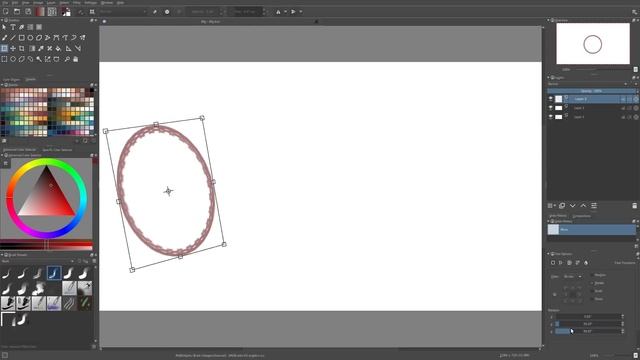Image resolution: width=640 pixels, height=360 pixels.
Task: Open horizontal mirror options dropdown arrow
Action: [x=285, y=12]
